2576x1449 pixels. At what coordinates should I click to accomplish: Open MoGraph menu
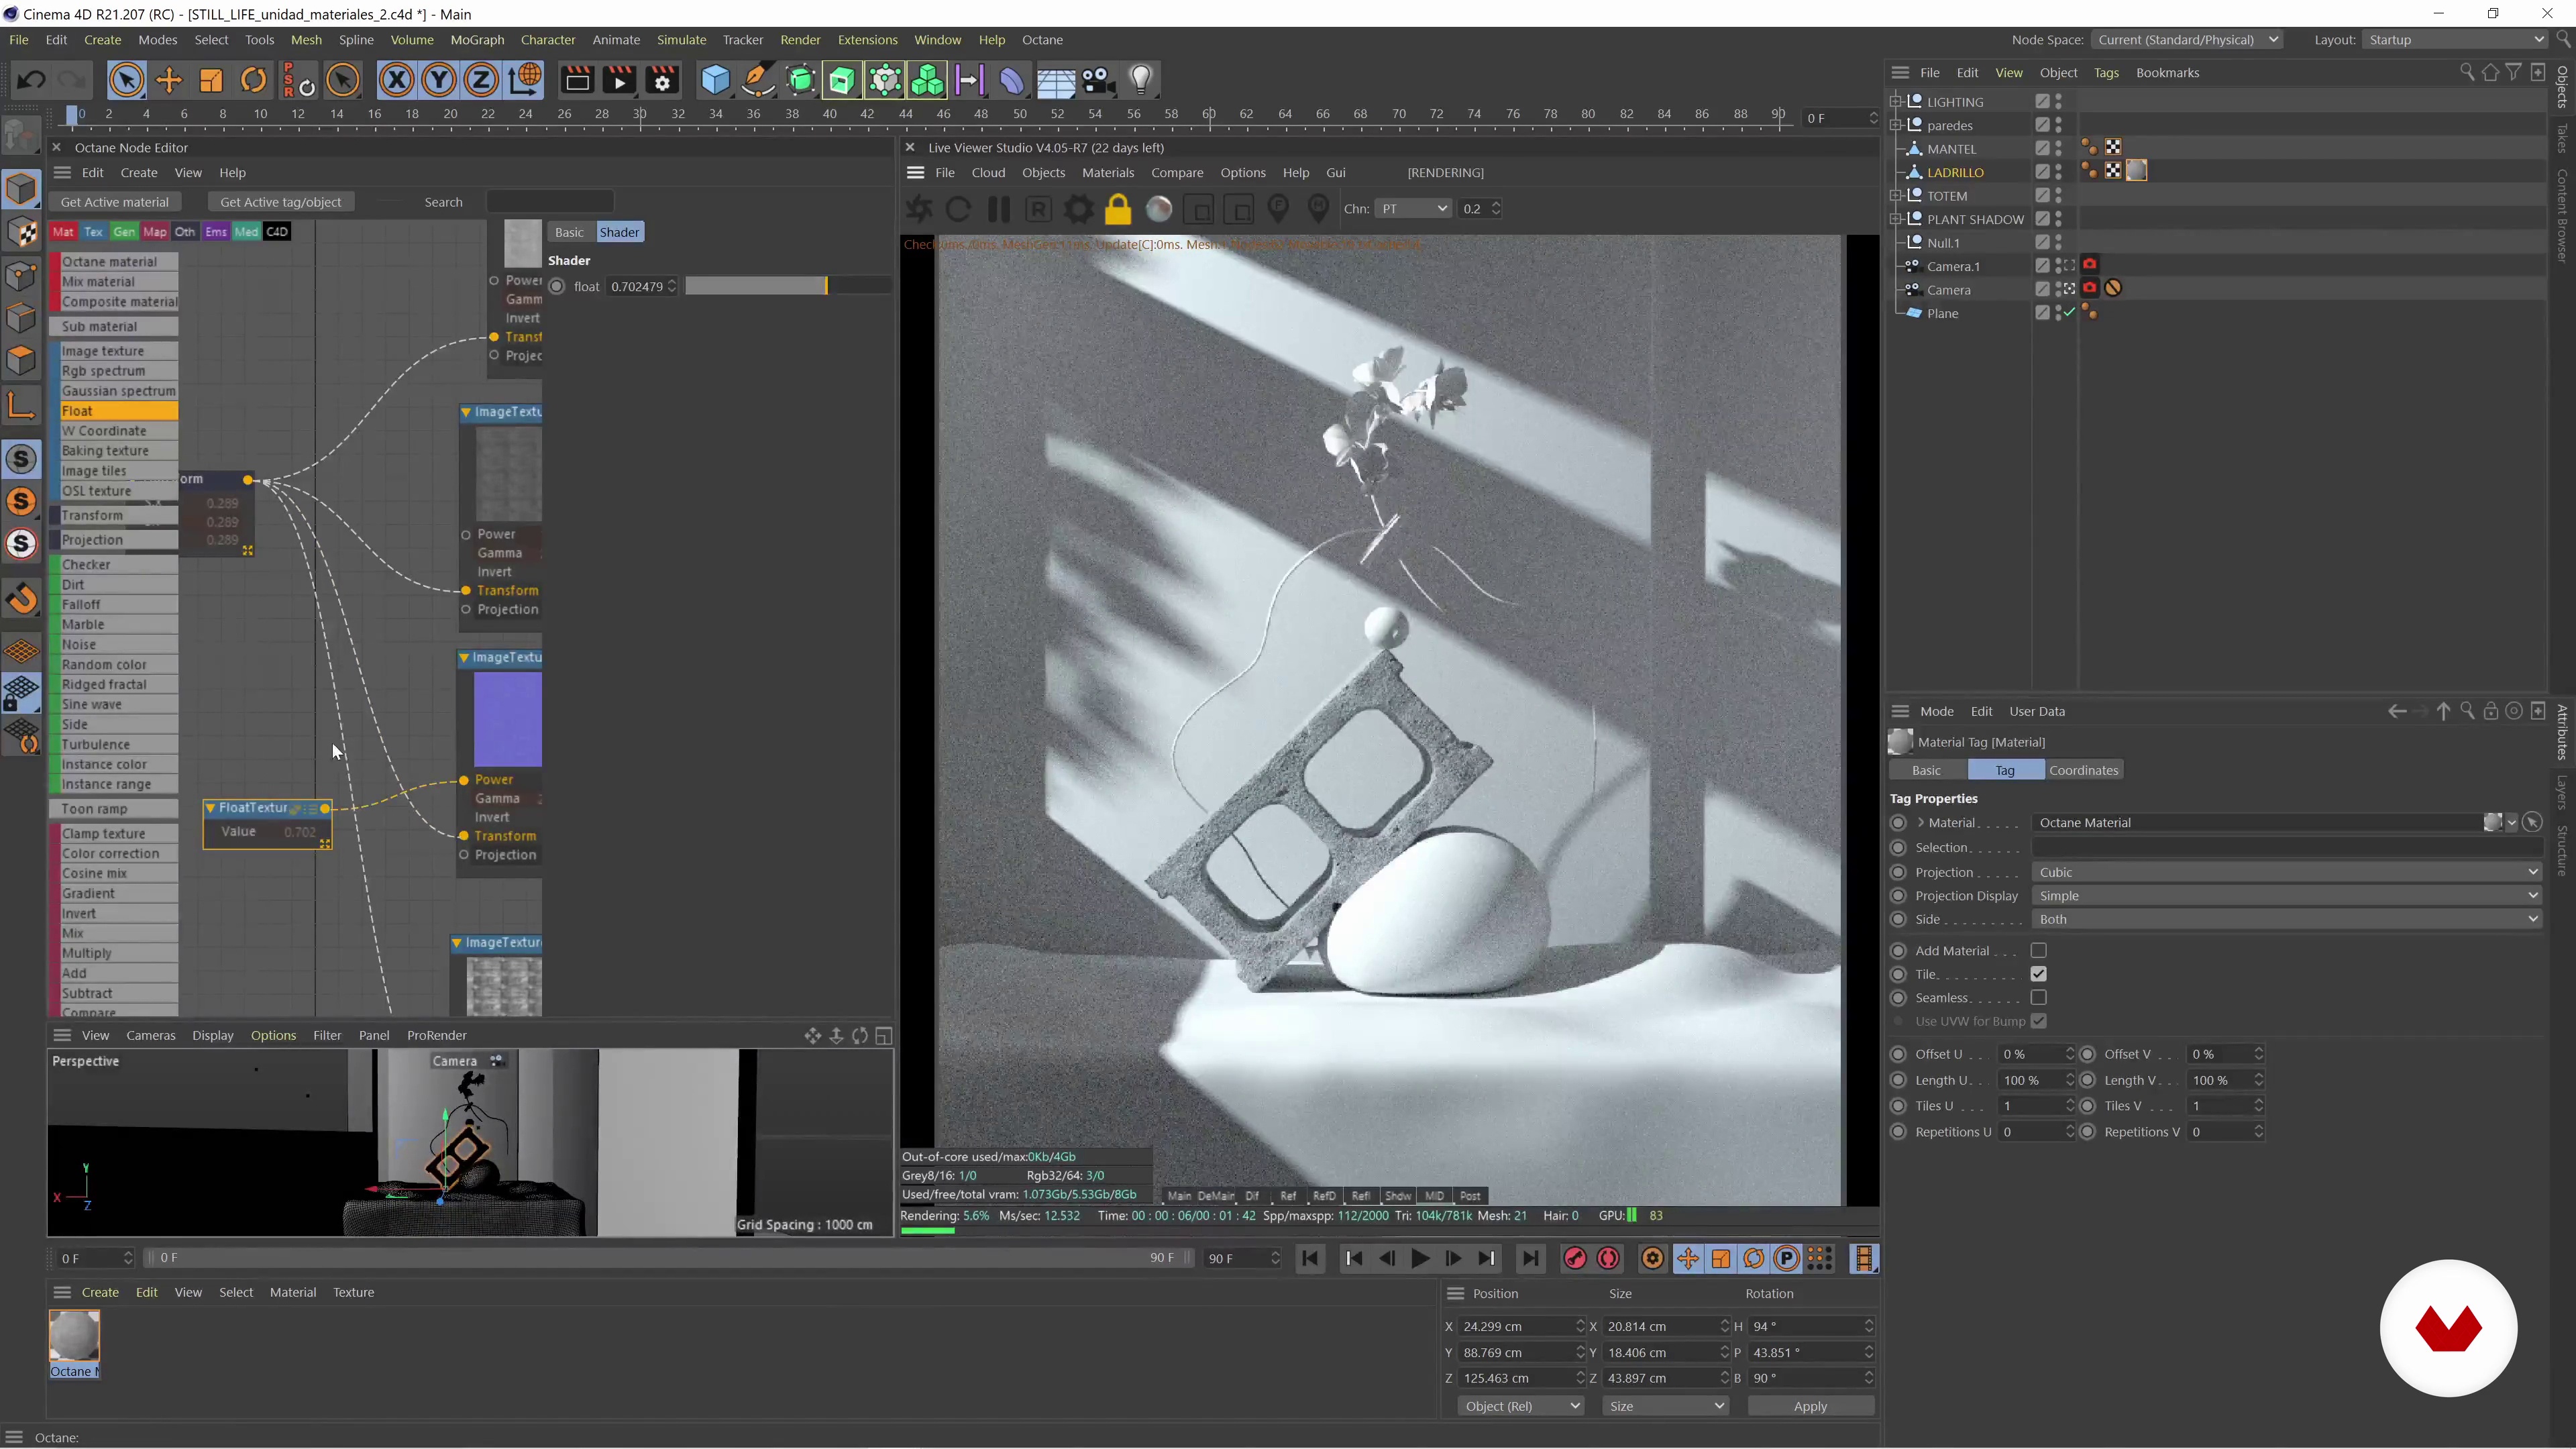[477, 40]
